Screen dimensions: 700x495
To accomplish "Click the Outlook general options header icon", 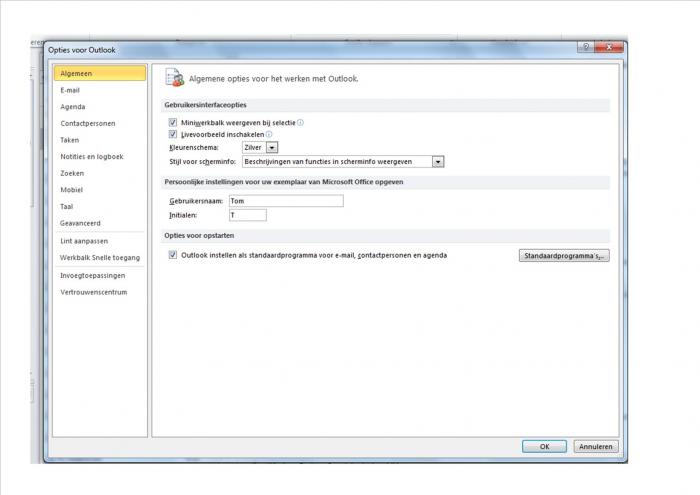I will pos(175,78).
